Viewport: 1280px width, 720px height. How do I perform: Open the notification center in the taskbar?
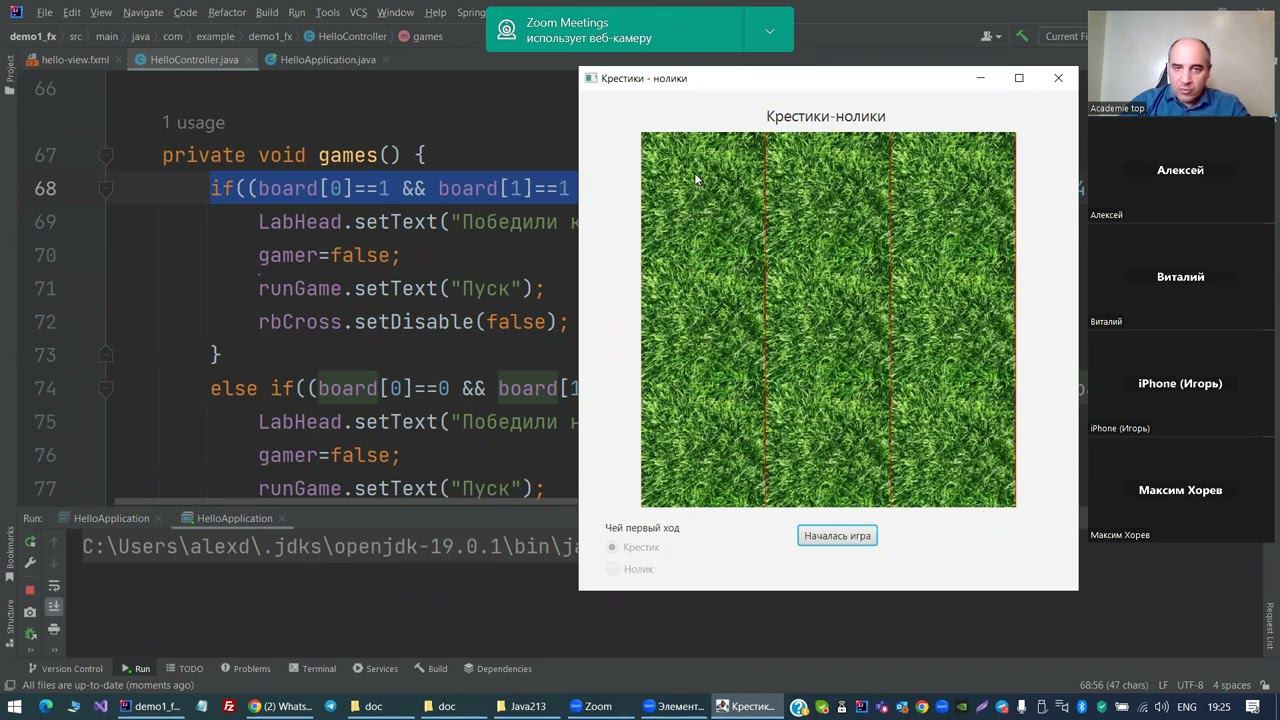click(1252, 706)
